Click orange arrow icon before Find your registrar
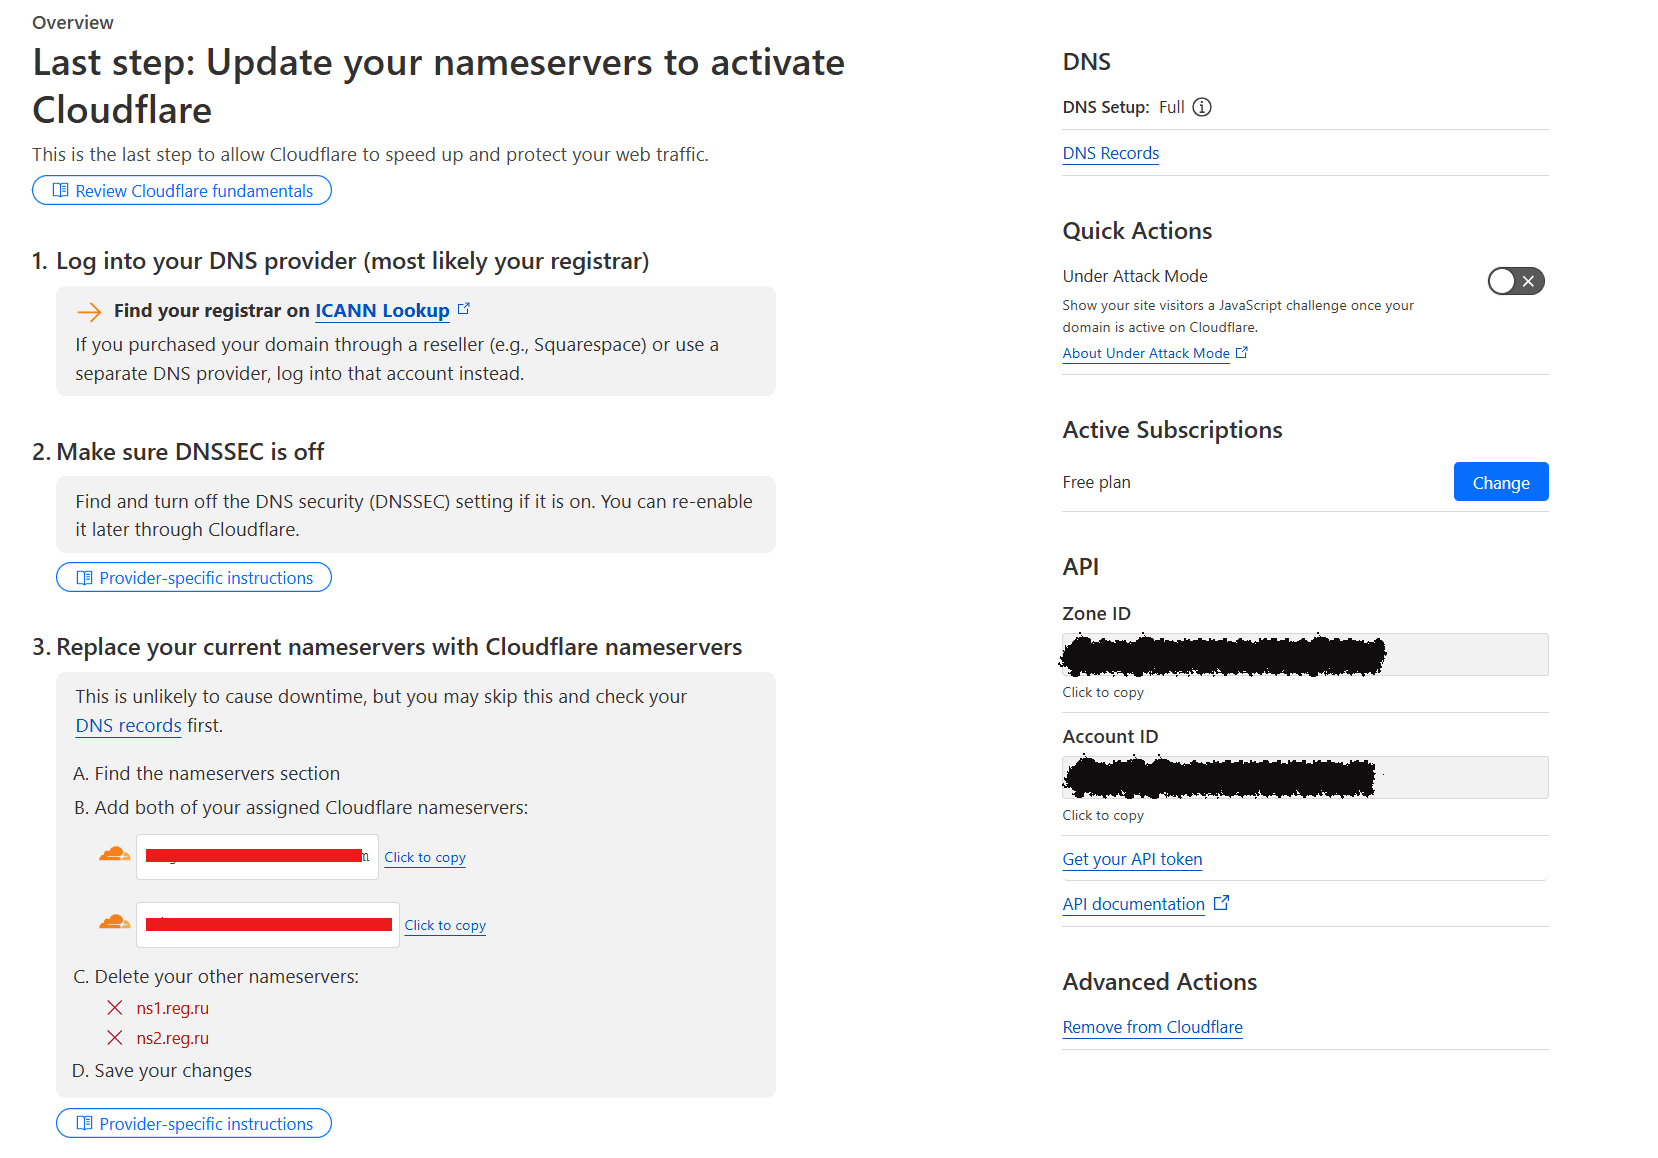The image size is (1658, 1158). pos(89,312)
